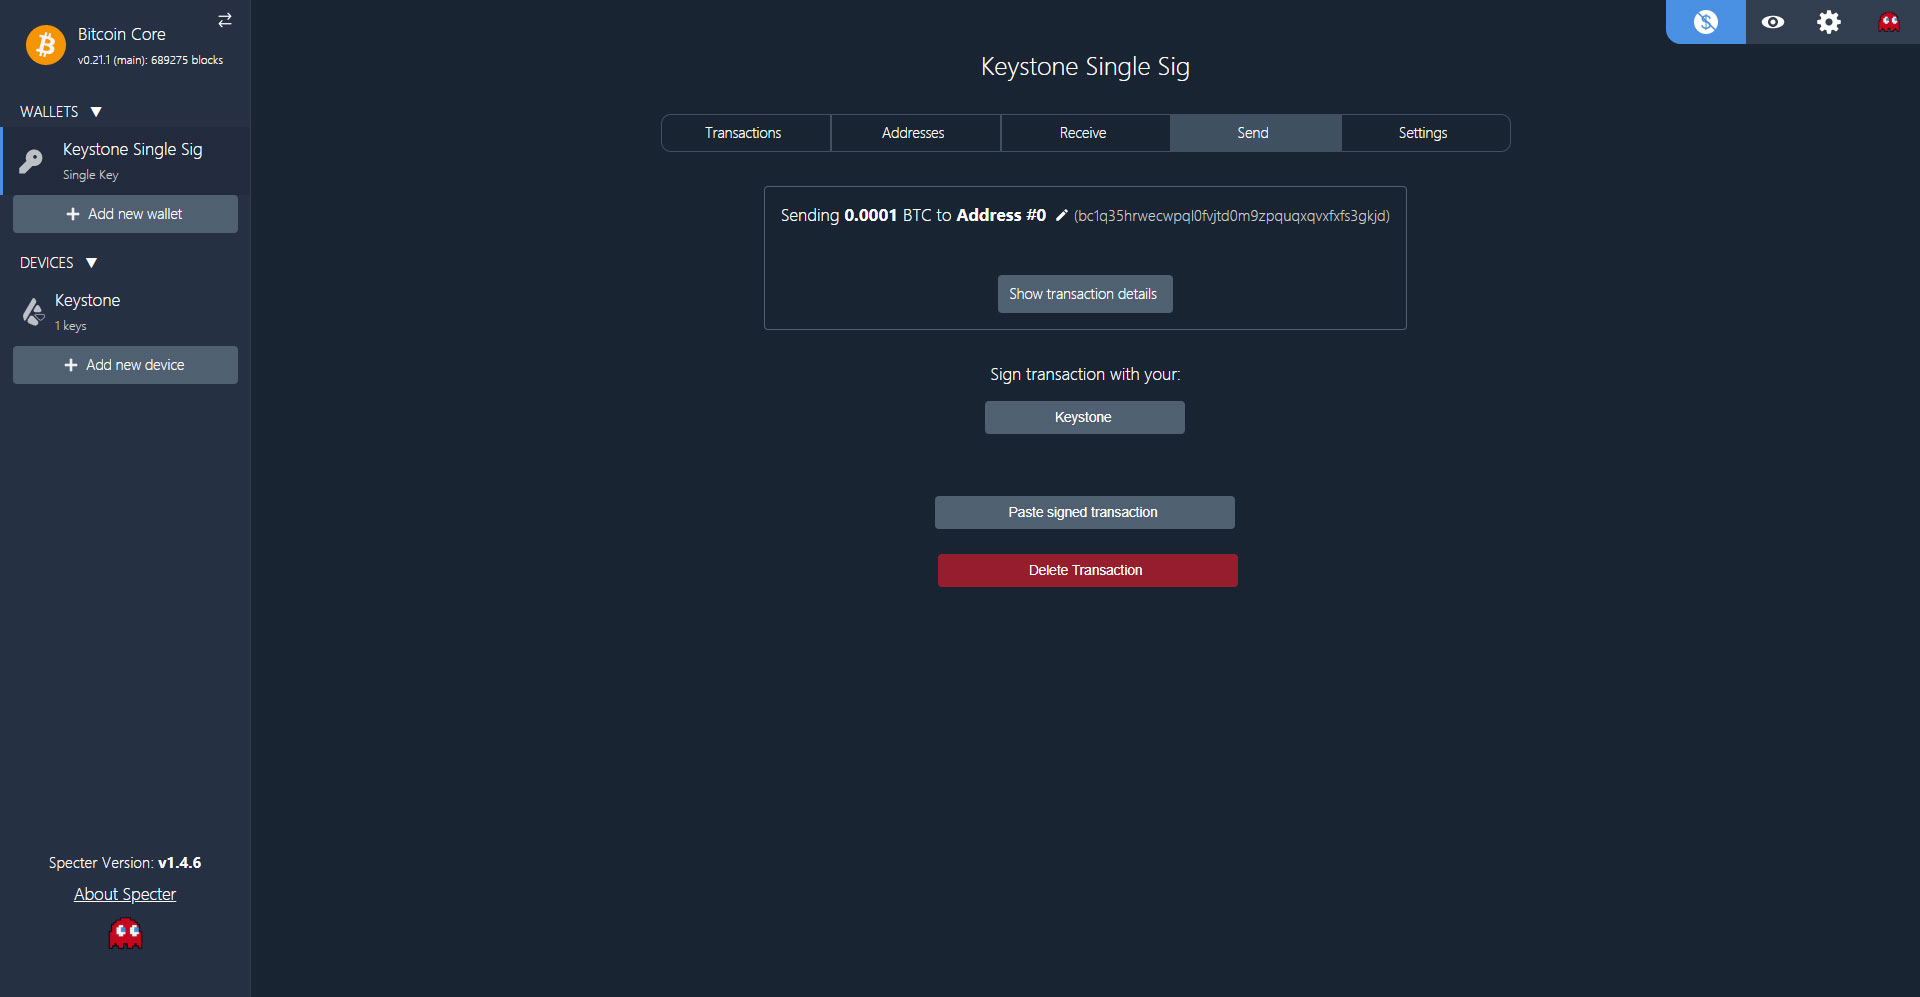
Task: Click the gear settings icon in top bar
Action: pos(1829,21)
